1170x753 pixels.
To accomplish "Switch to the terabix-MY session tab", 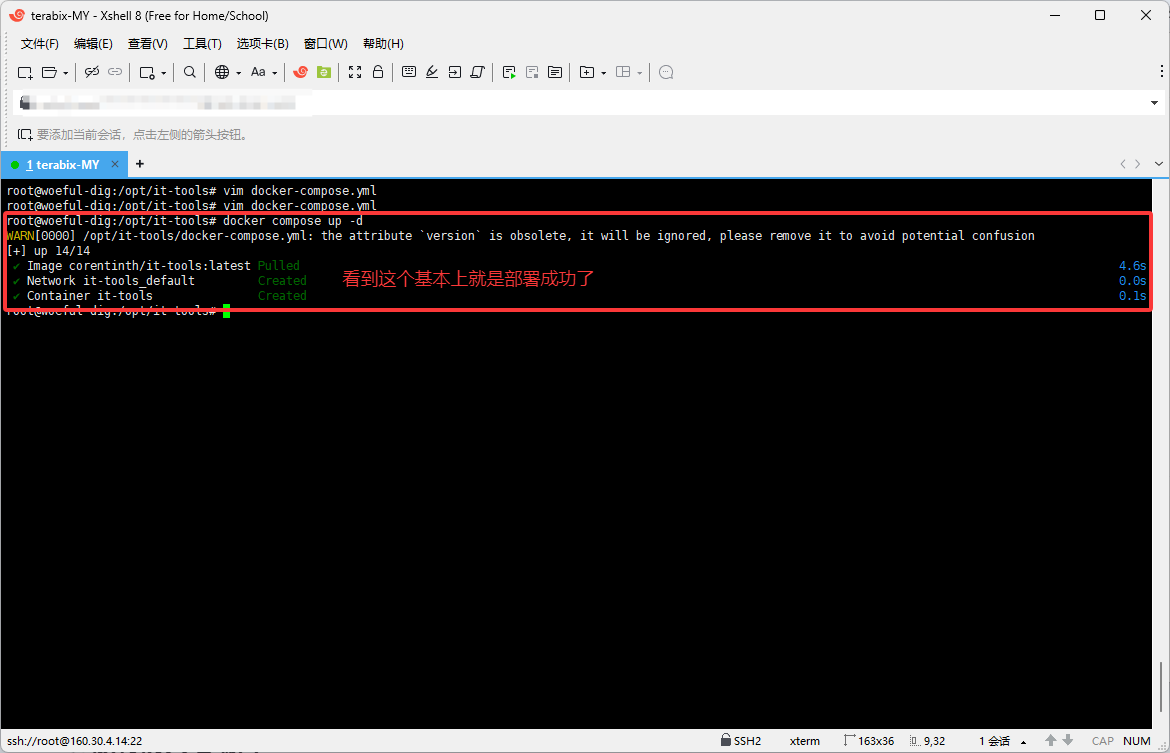I will point(62,164).
